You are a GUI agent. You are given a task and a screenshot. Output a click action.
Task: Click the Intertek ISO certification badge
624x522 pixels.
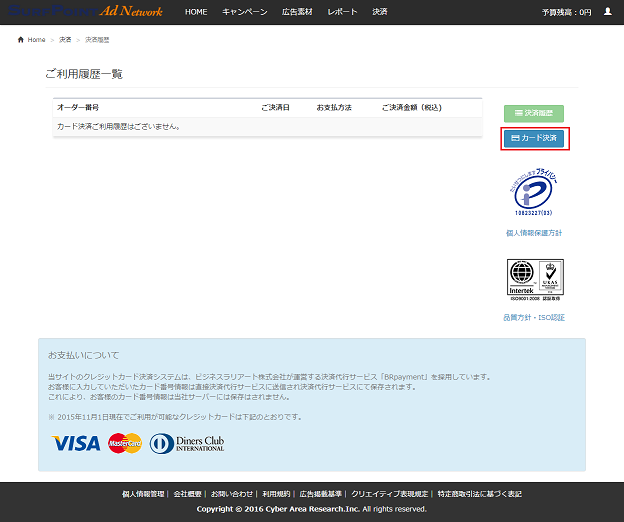point(534,281)
